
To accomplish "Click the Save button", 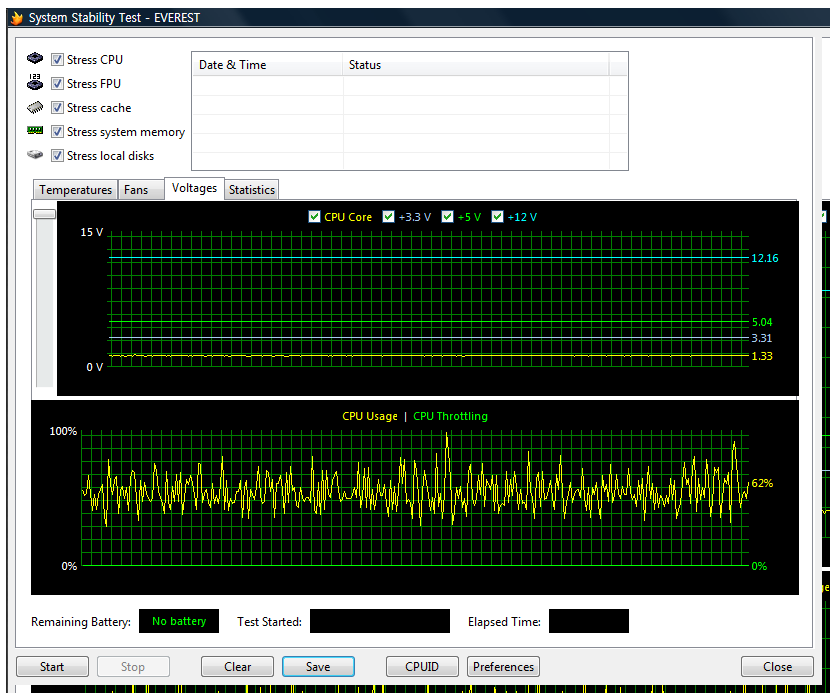I will (x=318, y=667).
